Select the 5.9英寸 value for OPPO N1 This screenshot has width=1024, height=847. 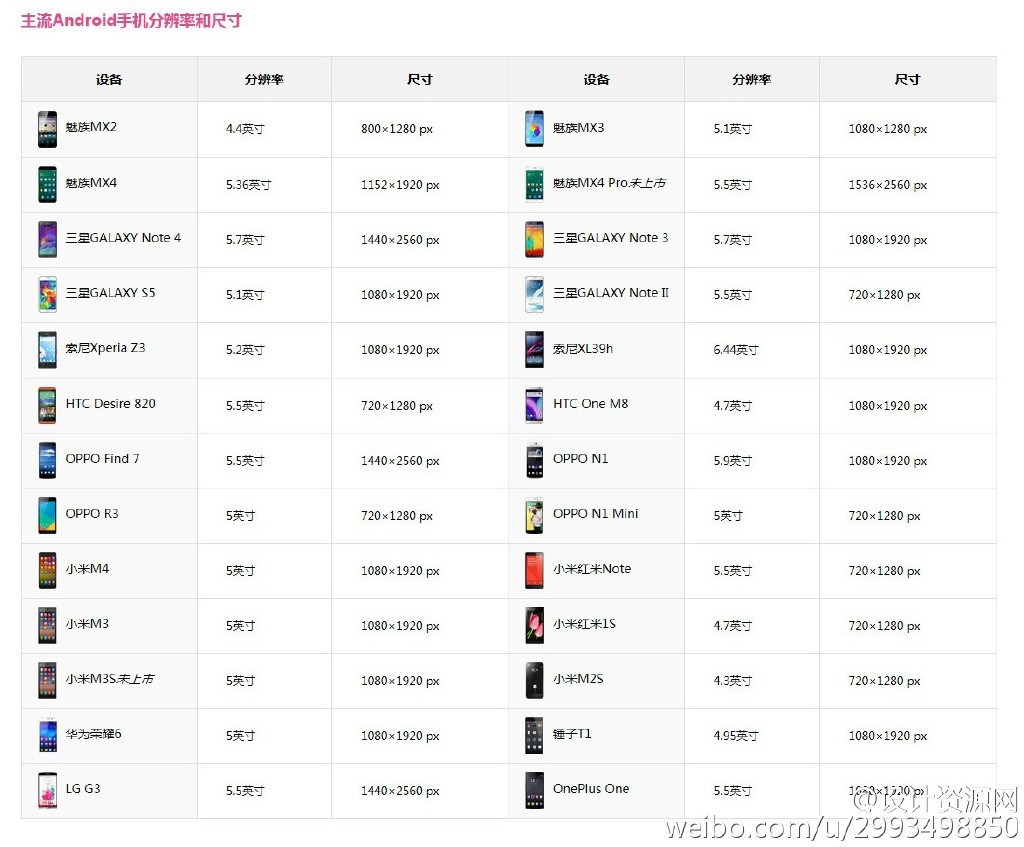[x=732, y=461]
